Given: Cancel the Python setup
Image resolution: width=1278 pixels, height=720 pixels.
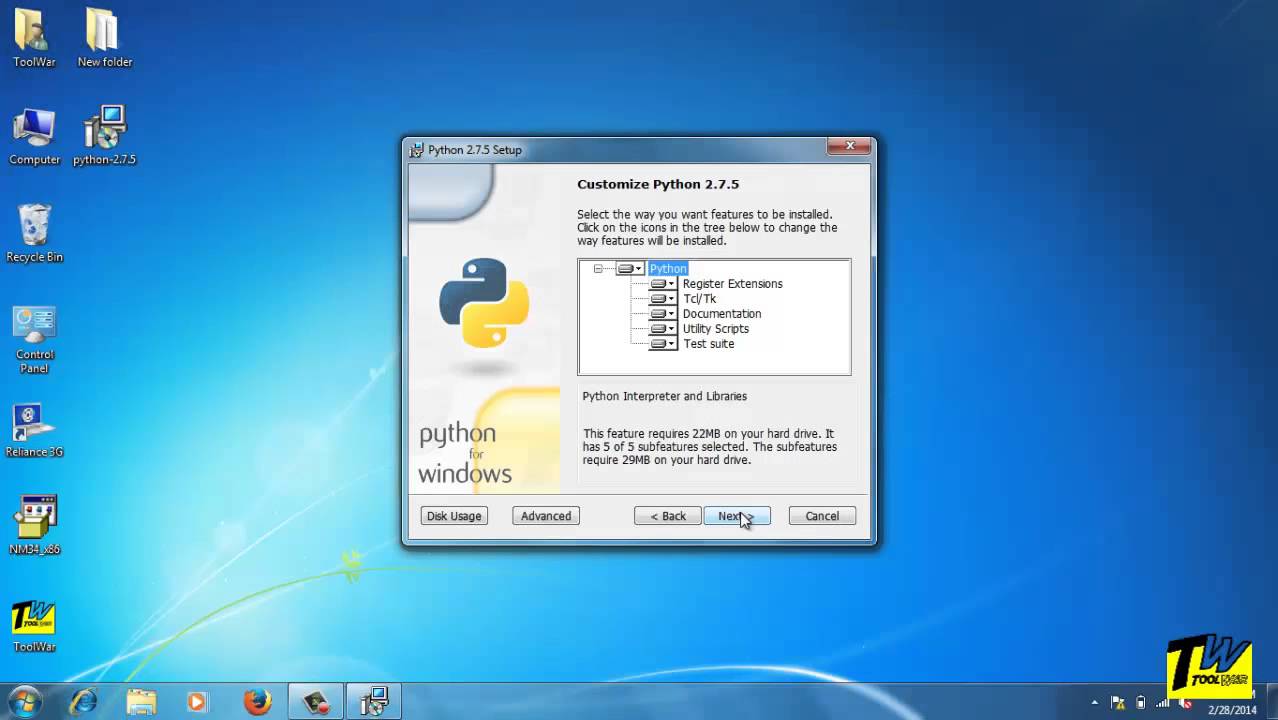Looking at the screenshot, I should point(822,516).
